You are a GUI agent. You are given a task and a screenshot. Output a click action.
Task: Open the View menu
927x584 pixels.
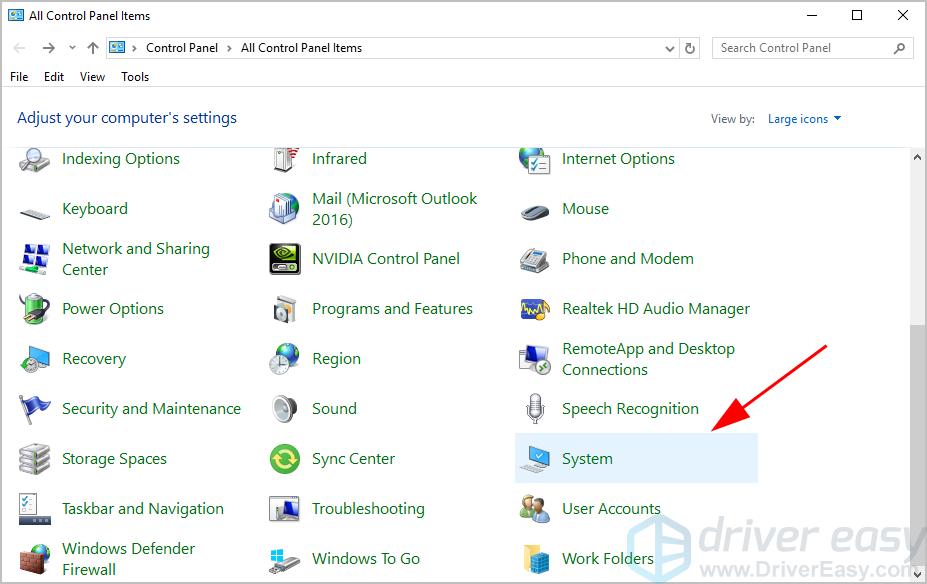click(x=92, y=77)
